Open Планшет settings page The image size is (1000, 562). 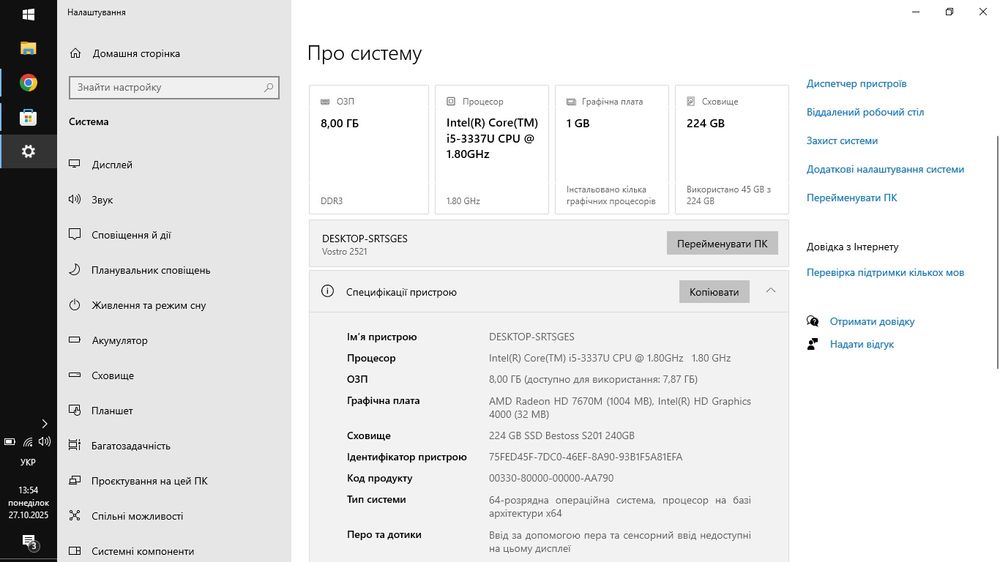tap(112, 410)
